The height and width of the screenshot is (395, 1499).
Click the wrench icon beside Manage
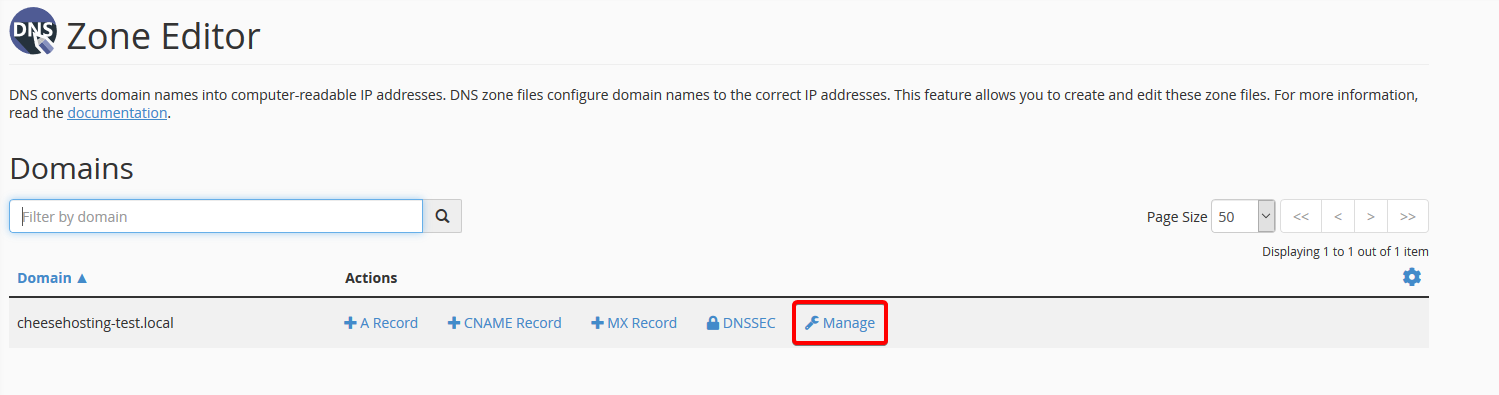coord(812,323)
